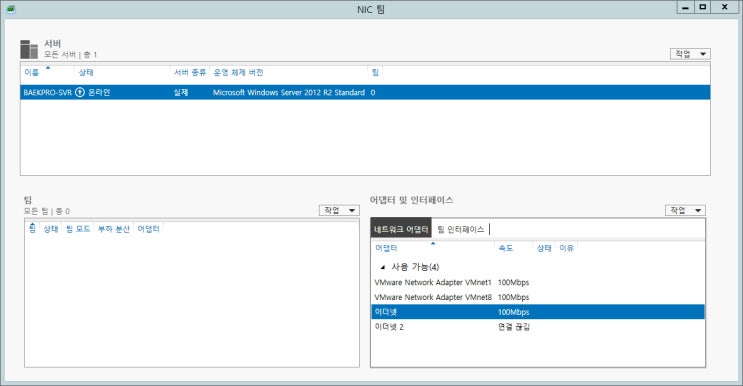Select the 이더넷 2 adapter row
The width and height of the screenshot is (743, 386).
pos(538,327)
